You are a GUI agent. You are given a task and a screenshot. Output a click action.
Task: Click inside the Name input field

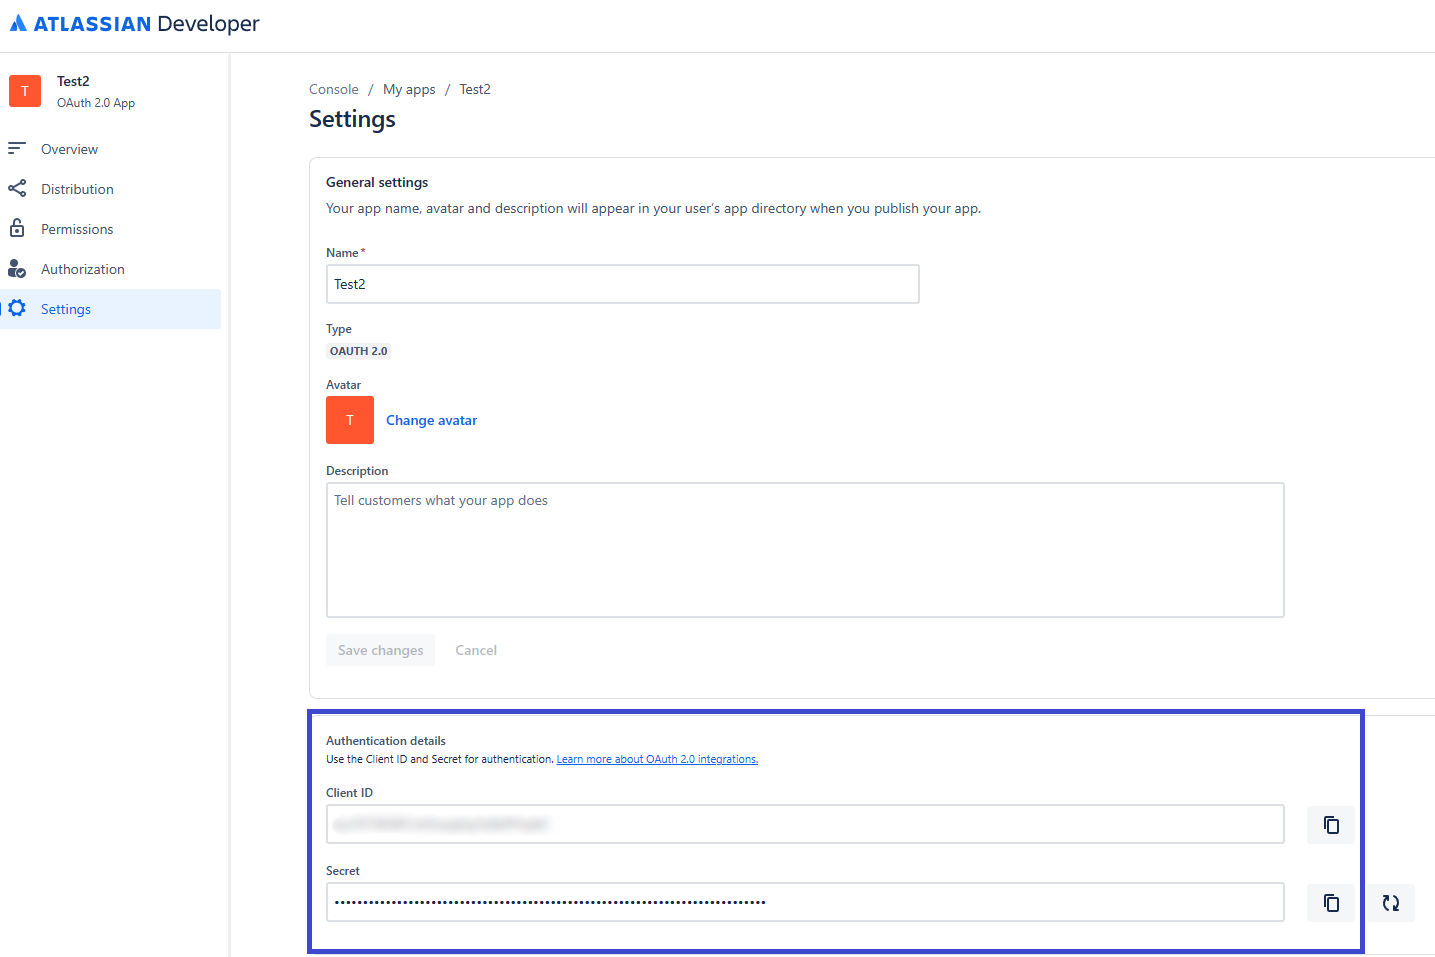(620, 284)
